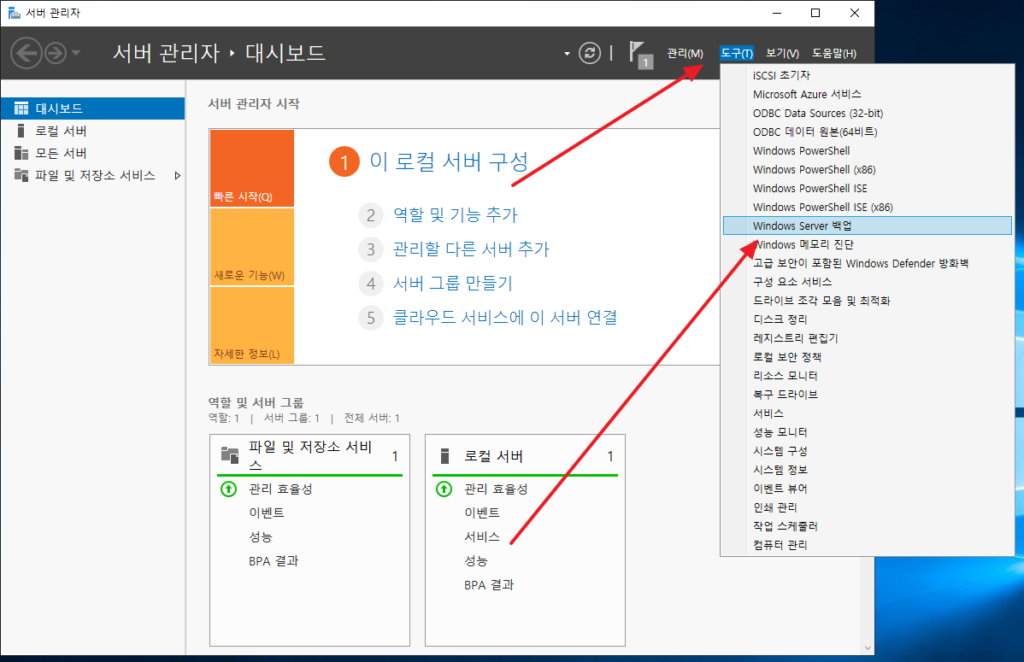Viewport: 1024px width, 662px height.
Task: Click 서비스 in the Local Server tile
Action: [482, 537]
